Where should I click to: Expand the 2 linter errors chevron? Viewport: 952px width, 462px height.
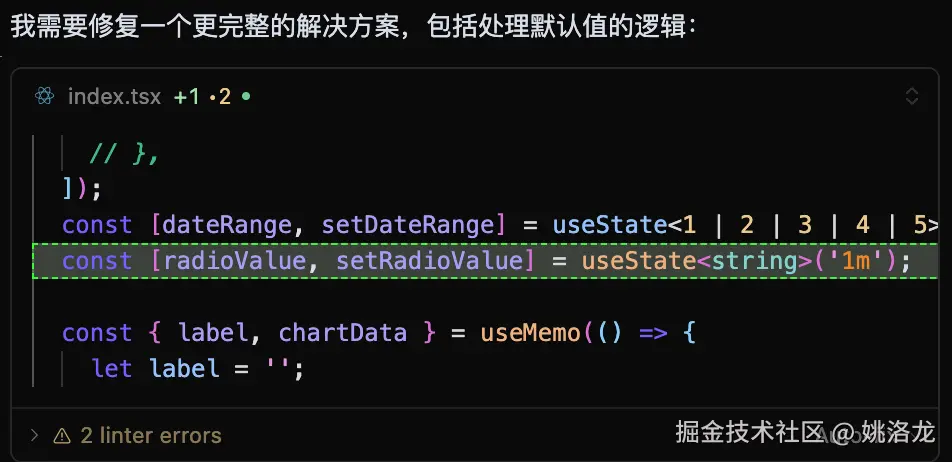click(x=35, y=435)
